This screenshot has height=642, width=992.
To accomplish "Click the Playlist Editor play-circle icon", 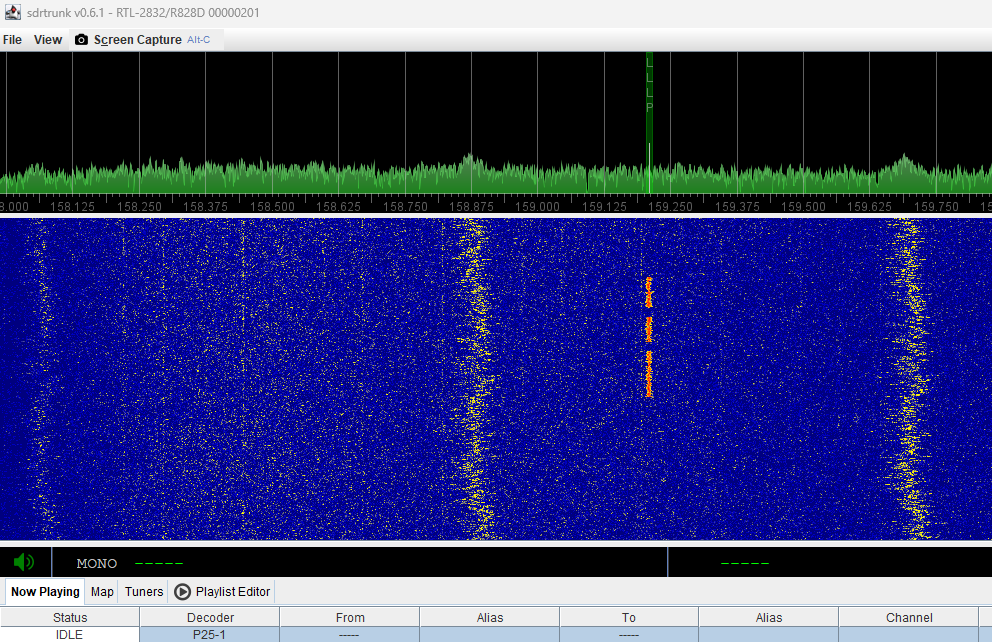I will [182, 591].
